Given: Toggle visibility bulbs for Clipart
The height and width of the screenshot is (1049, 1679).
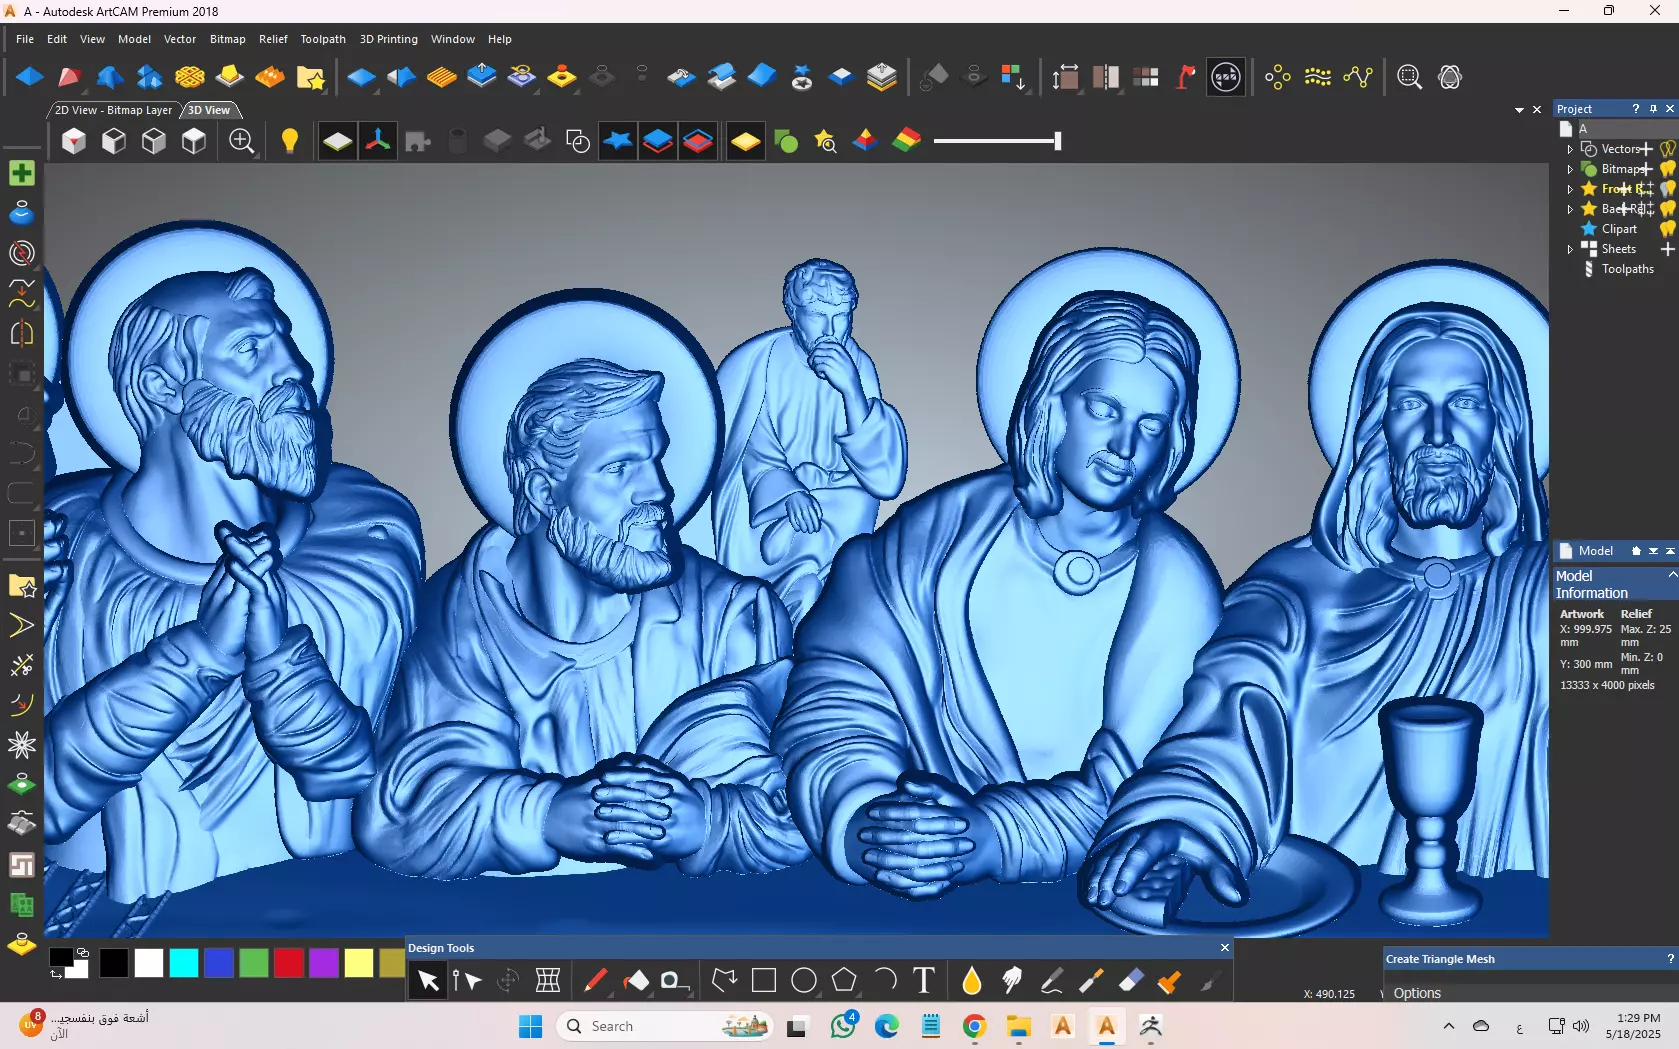Looking at the screenshot, I should [1667, 229].
